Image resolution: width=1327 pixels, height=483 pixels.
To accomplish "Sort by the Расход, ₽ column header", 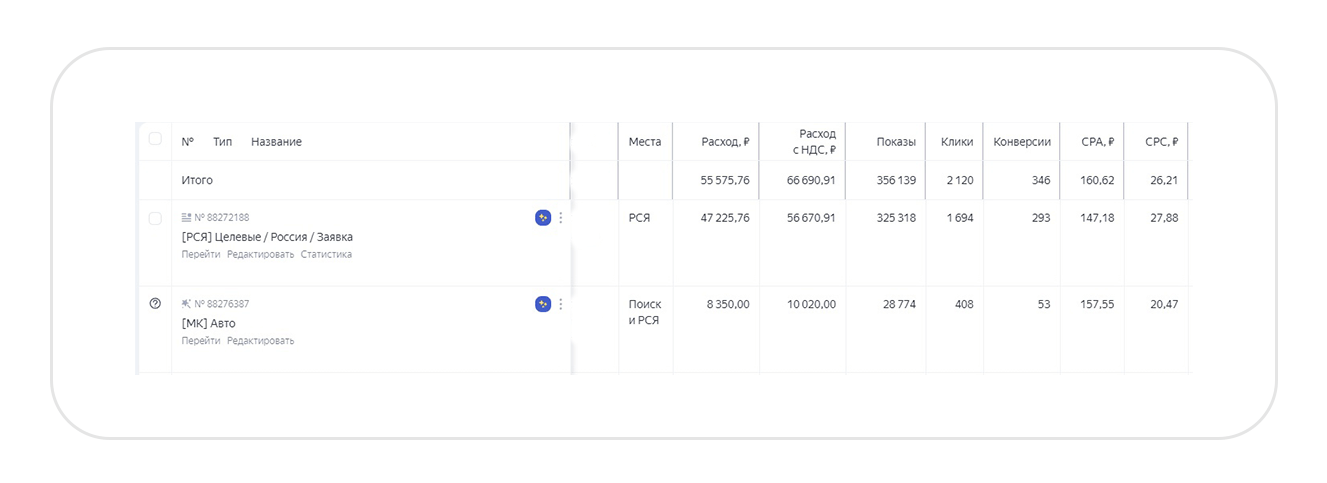I will point(725,142).
